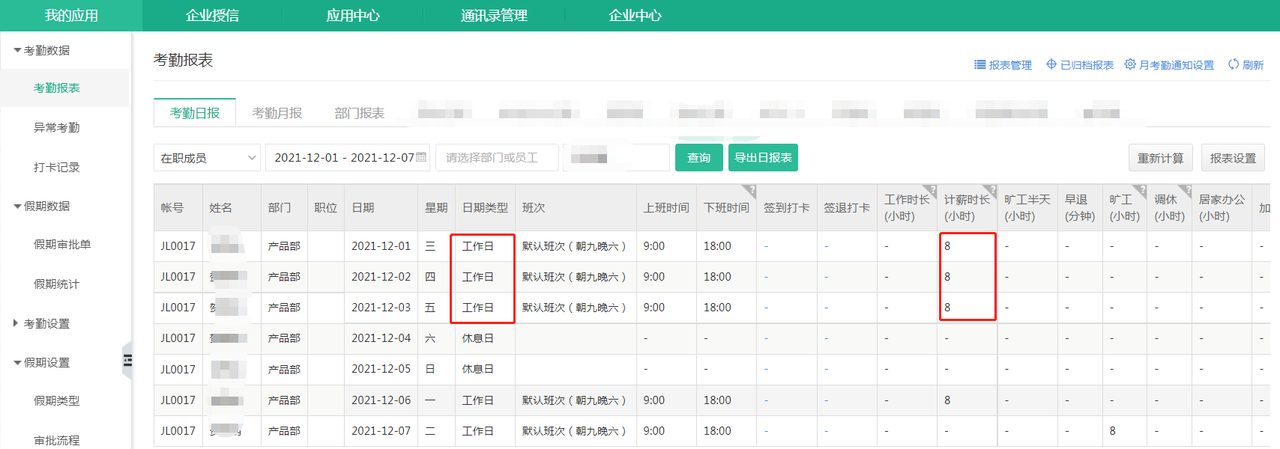The image size is (1280, 449).
Task: Click 考勤报表 page title
Action: coord(183,60)
